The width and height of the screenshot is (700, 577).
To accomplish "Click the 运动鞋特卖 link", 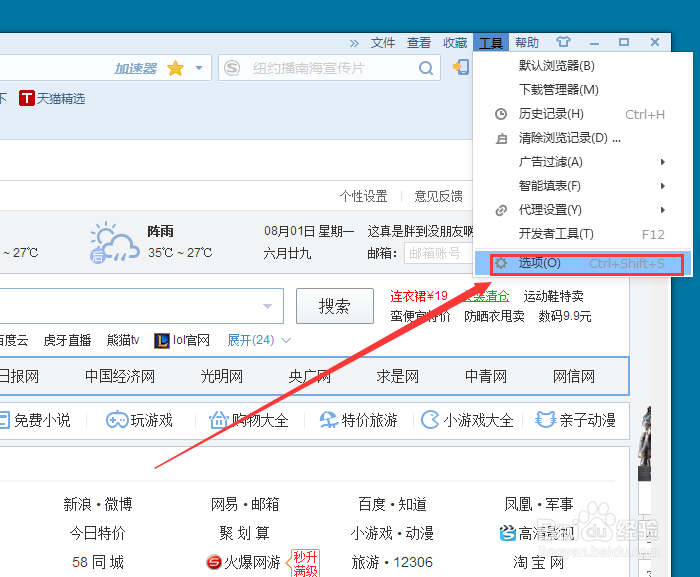I will click(x=554, y=296).
